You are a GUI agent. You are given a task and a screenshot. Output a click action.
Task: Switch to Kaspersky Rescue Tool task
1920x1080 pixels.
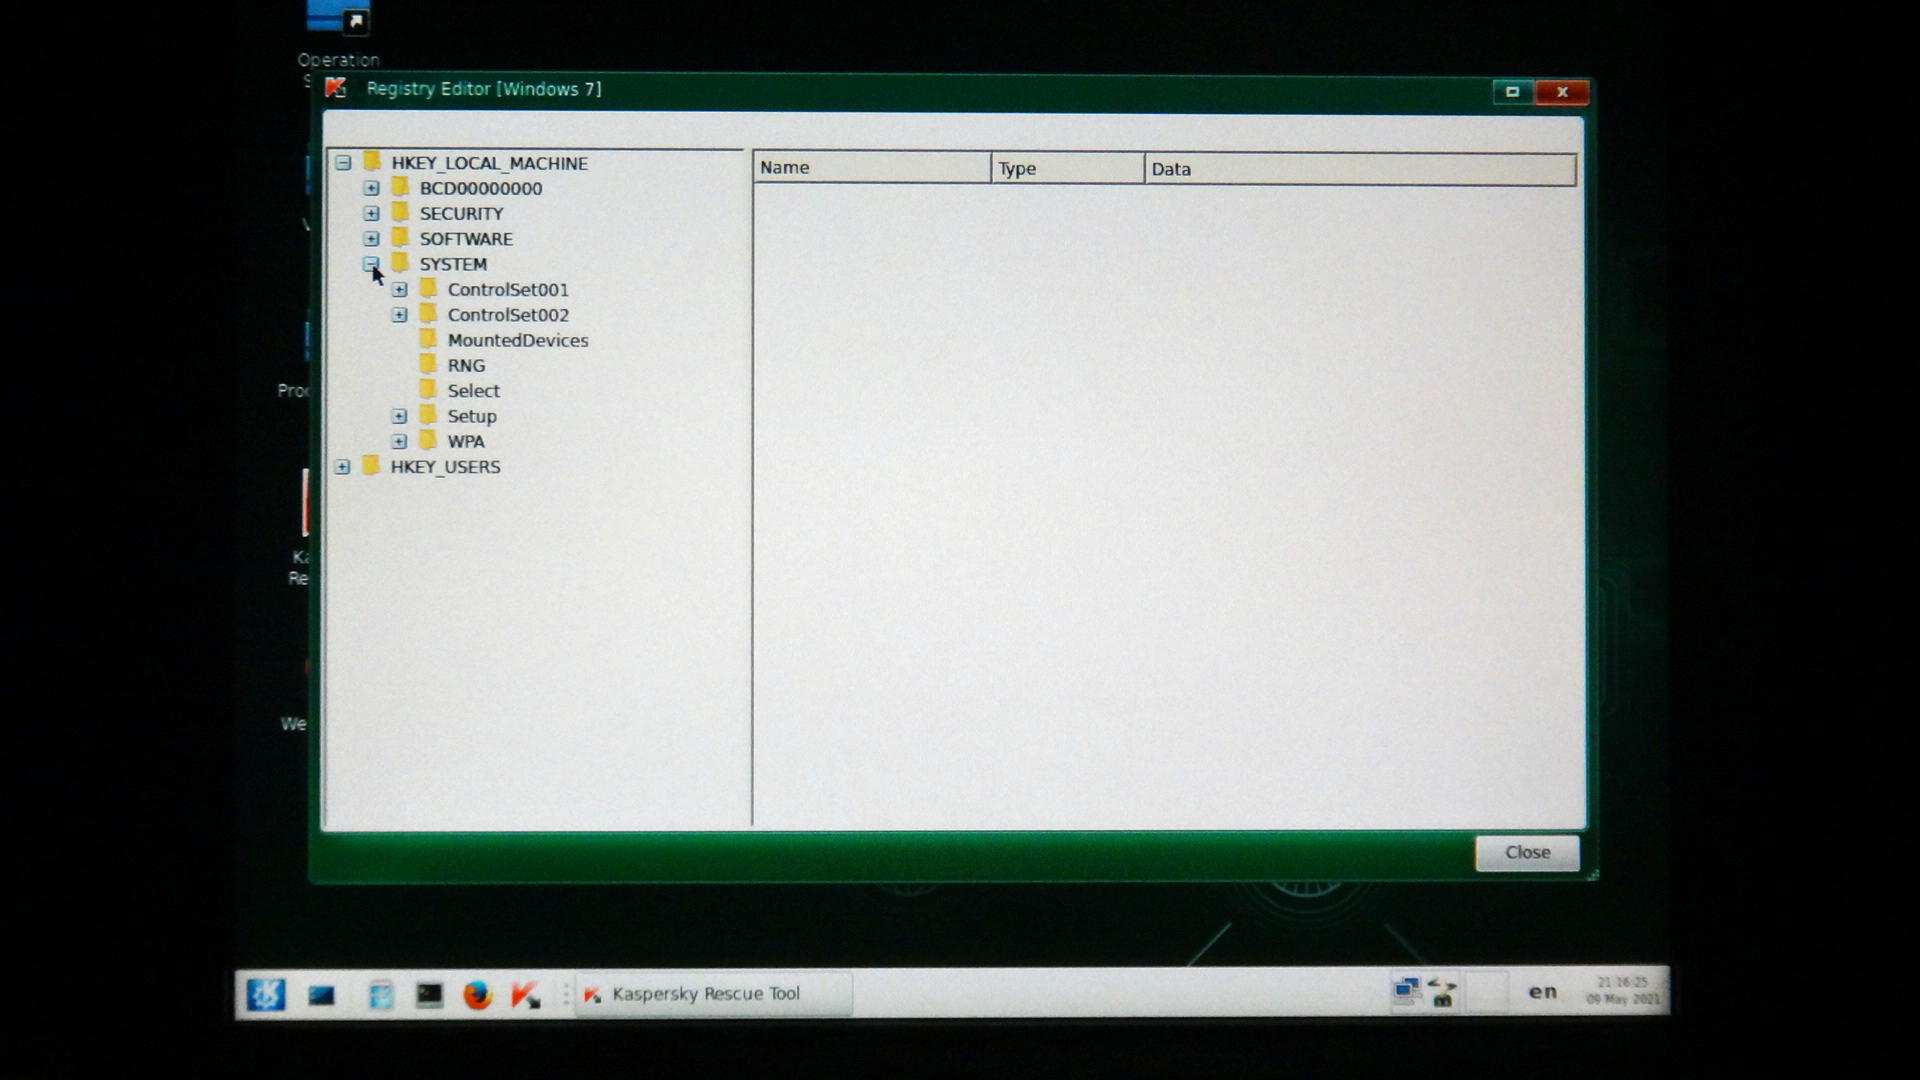click(714, 994)
